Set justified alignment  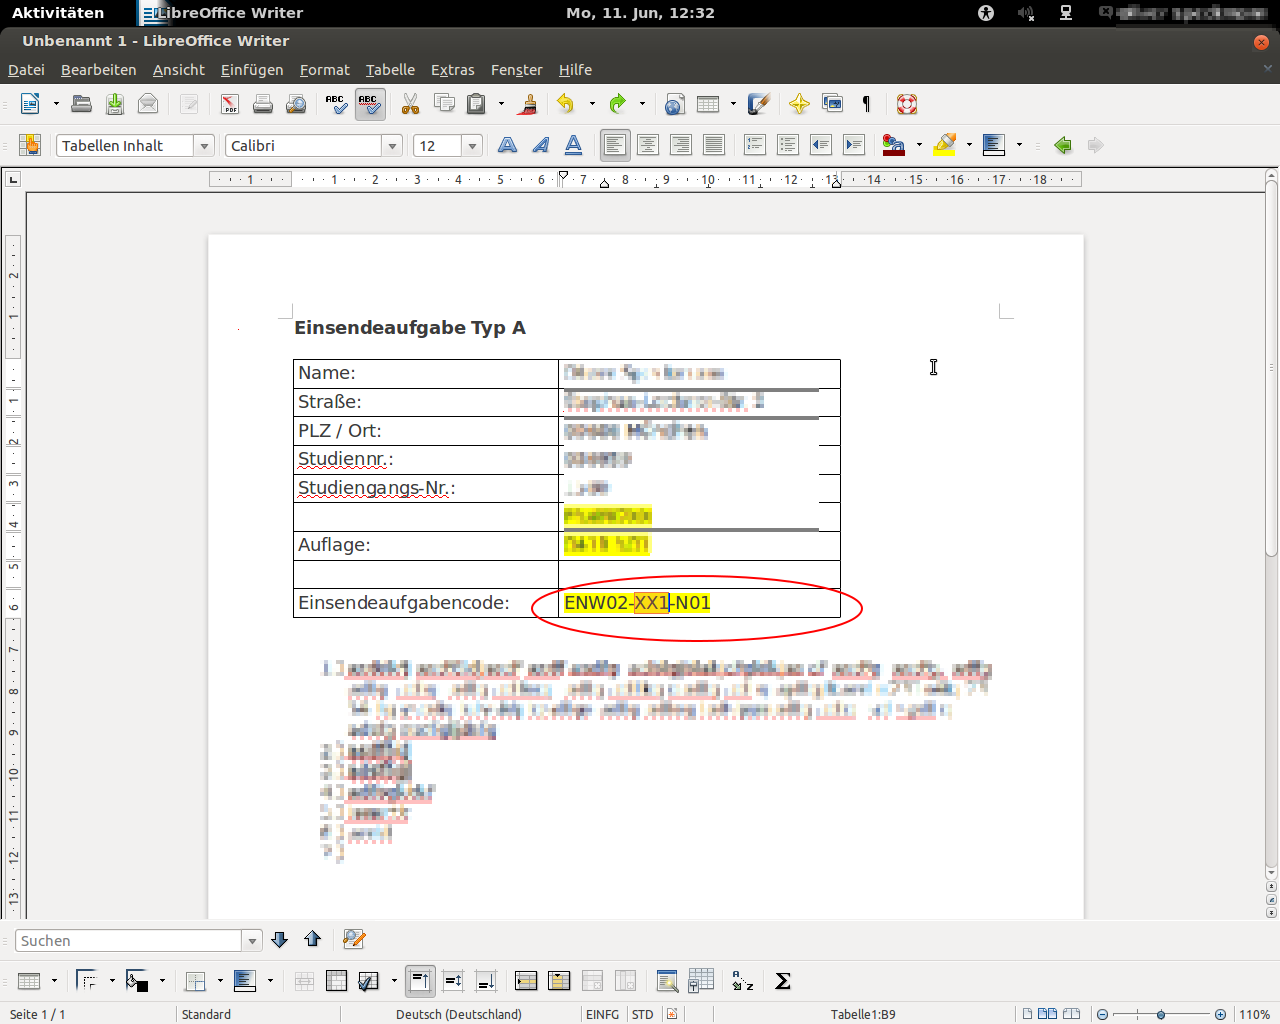tap(714, 146)
